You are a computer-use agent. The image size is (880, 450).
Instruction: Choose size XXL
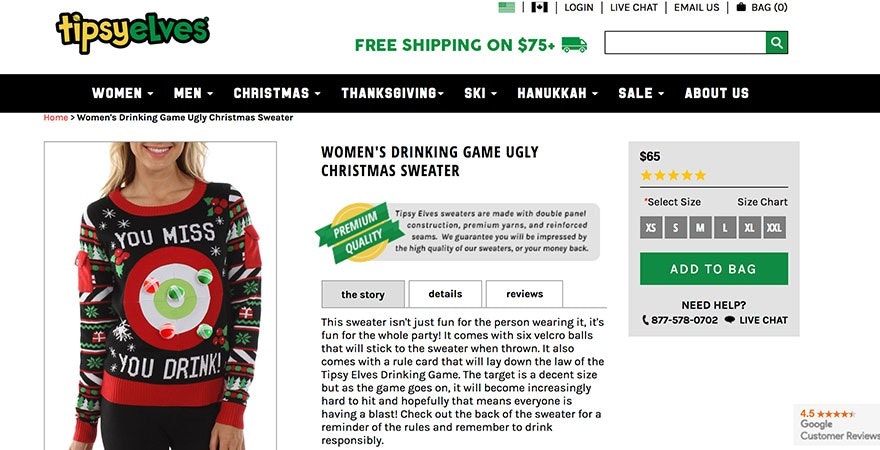pos(774,228)
